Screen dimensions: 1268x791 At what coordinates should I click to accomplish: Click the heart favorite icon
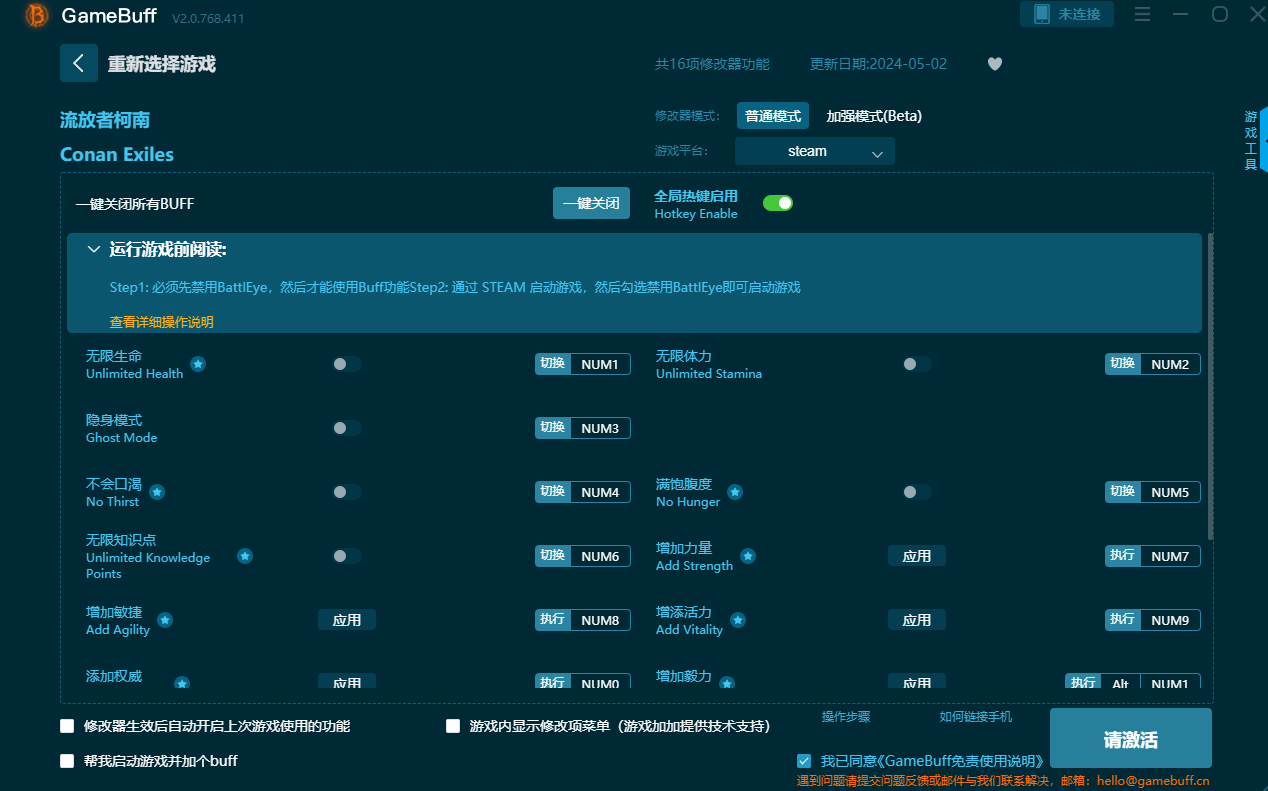(995, 64)
